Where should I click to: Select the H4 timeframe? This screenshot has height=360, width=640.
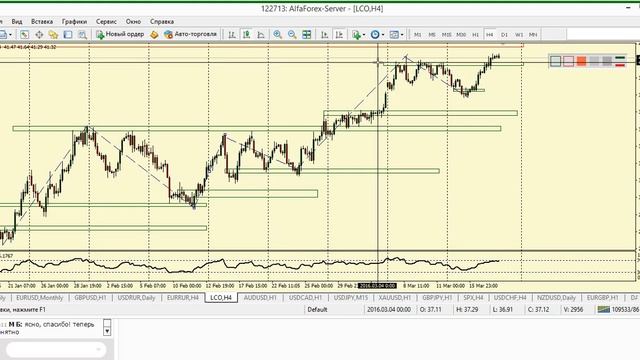pos(490,35)
